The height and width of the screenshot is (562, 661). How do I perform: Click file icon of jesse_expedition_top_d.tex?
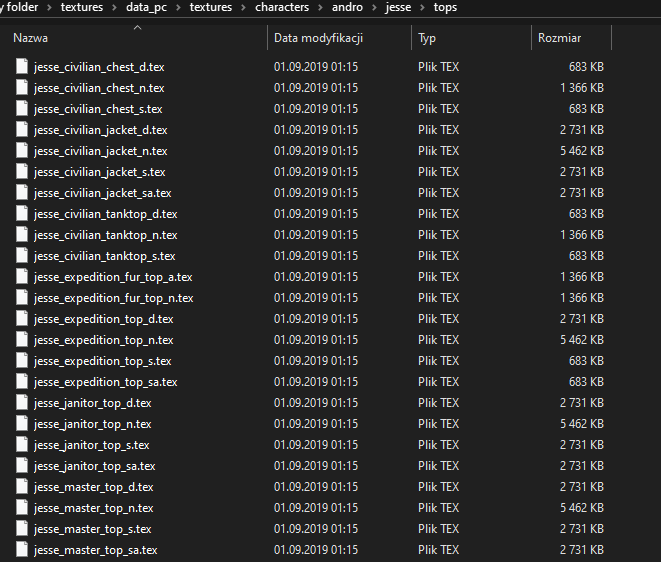coord(22,319)
